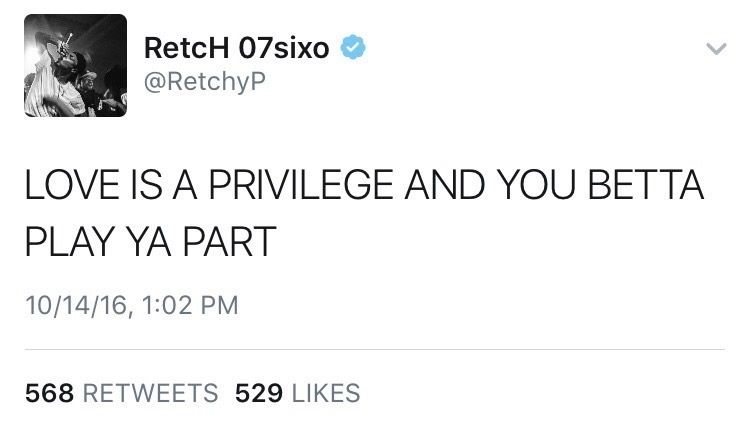The image size is (750, 430).
Task: Select the tweet text LOVE IS A PRIVILEGE
Action: (209, 185)
